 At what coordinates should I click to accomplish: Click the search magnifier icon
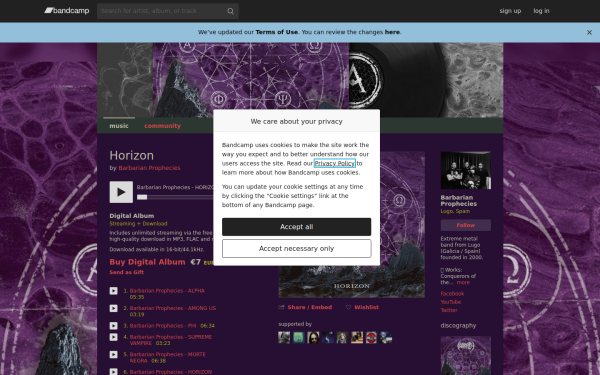coord(230,11)
